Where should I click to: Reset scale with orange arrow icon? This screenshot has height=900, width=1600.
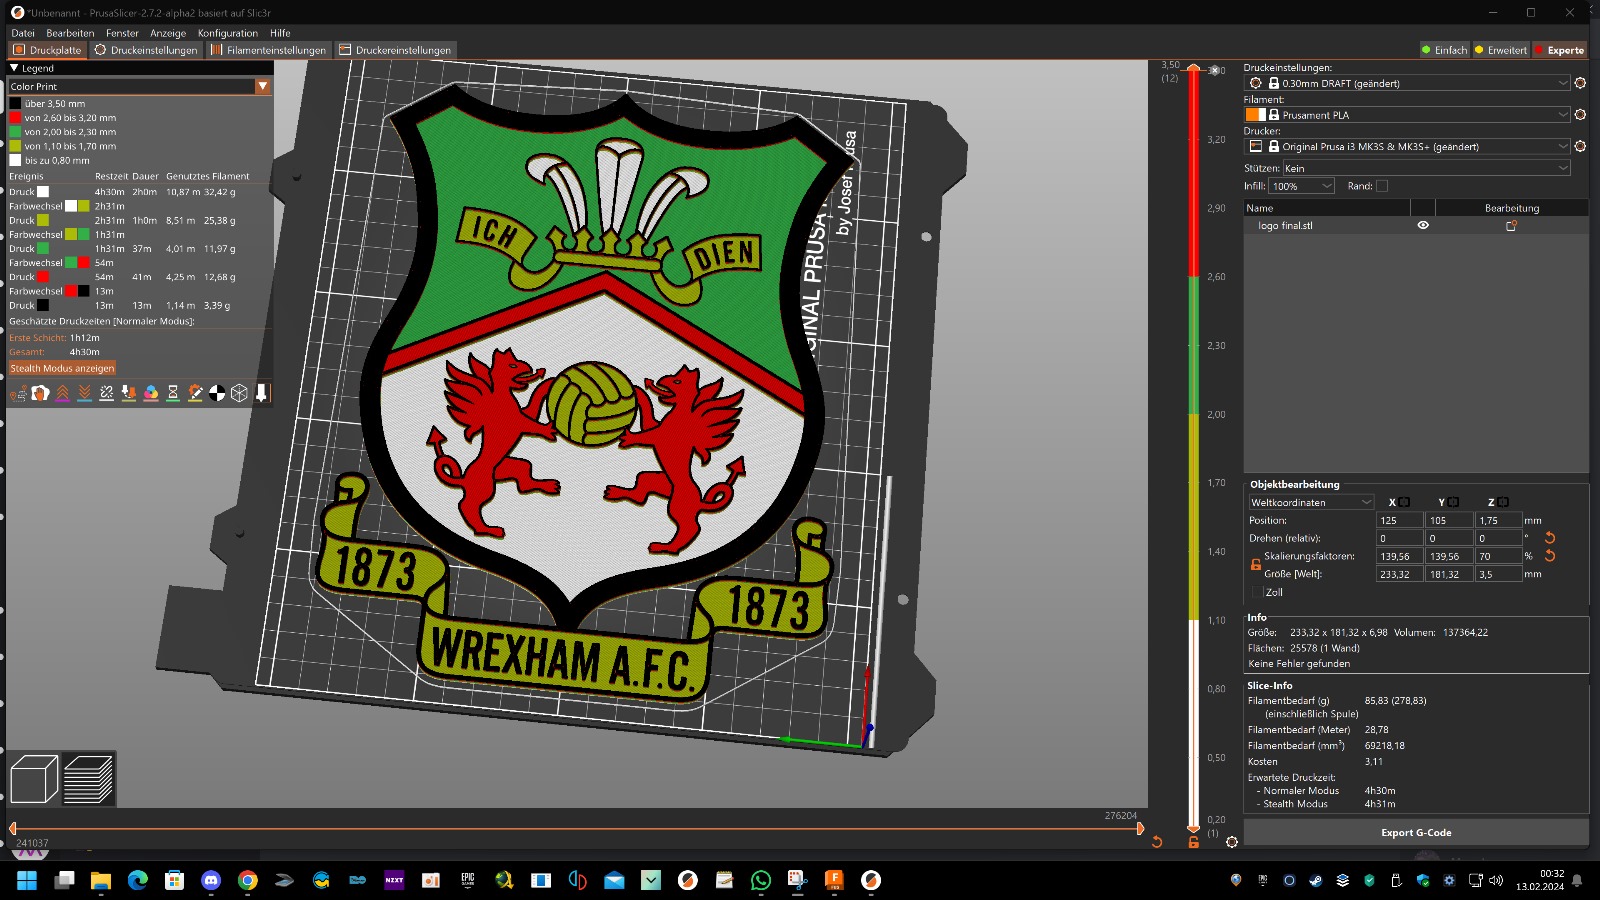coord(1550,556)
